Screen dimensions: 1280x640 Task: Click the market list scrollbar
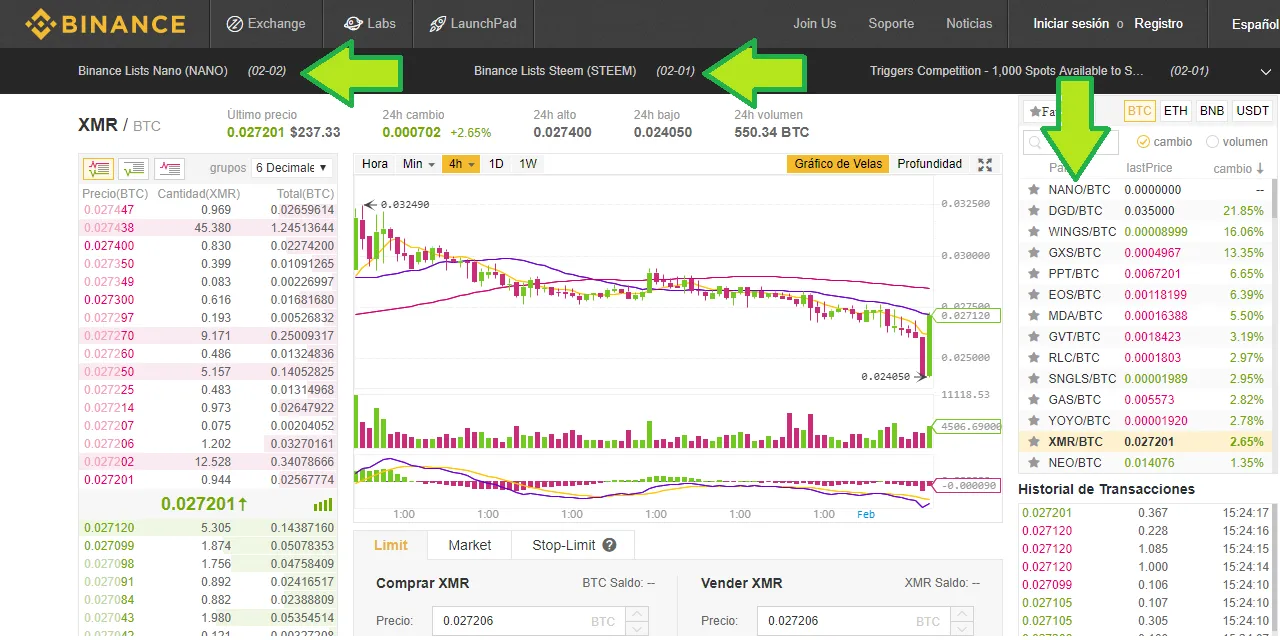(x=1274, y=199)
